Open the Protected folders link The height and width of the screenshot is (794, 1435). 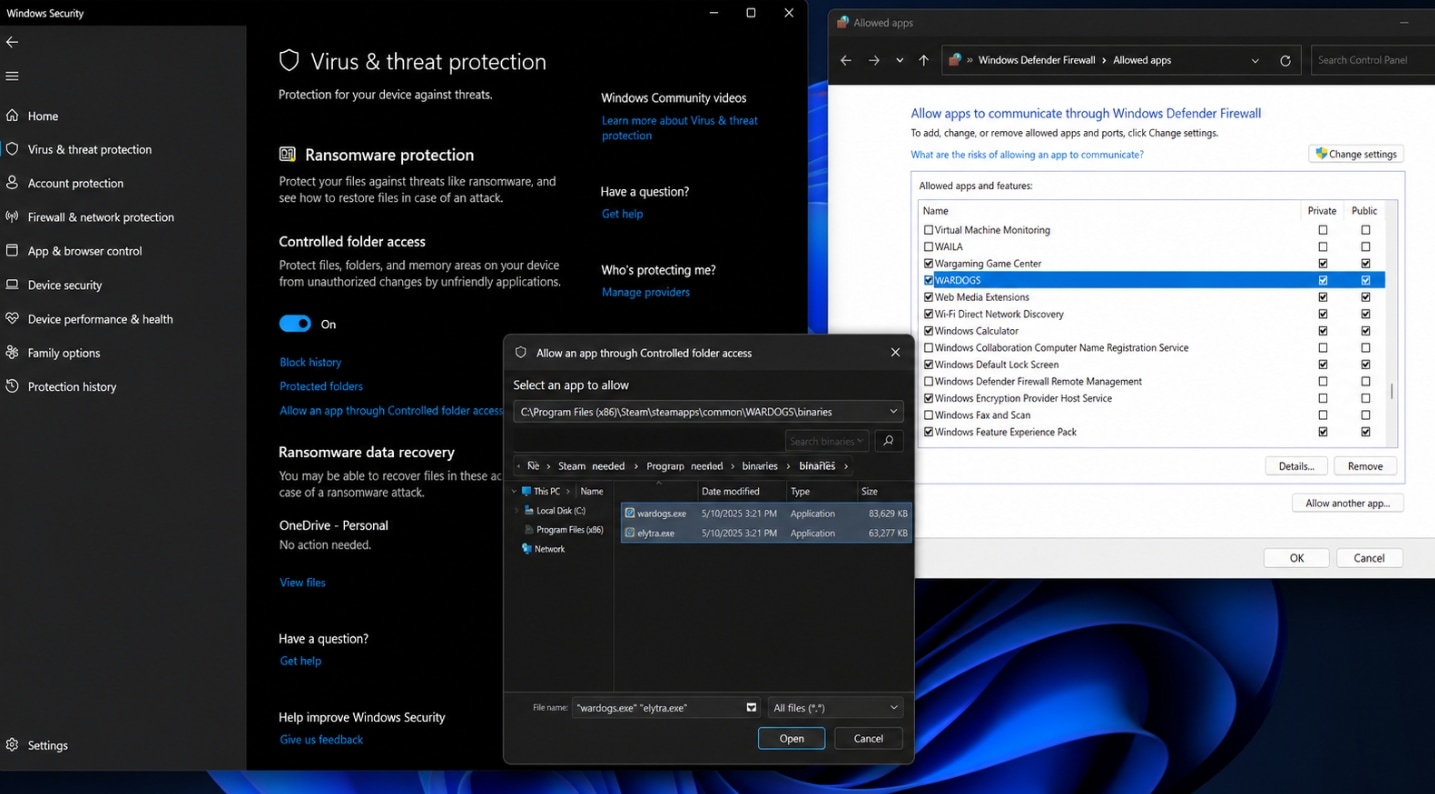(x=321, y=386)
